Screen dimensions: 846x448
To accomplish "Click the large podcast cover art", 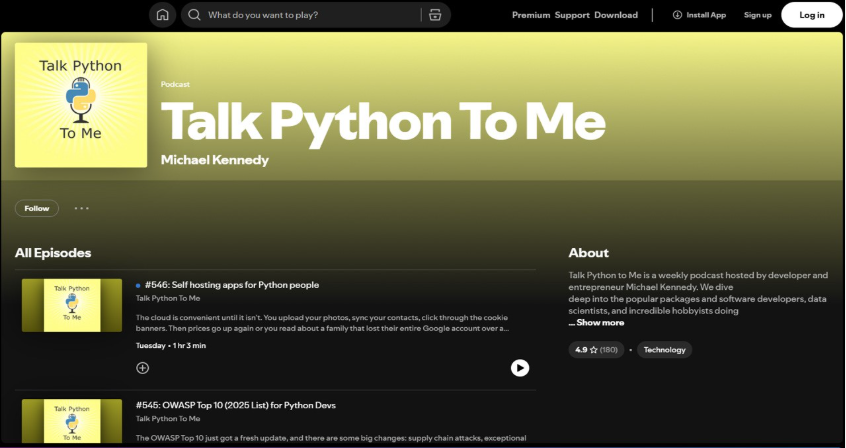I will (81, 105).
